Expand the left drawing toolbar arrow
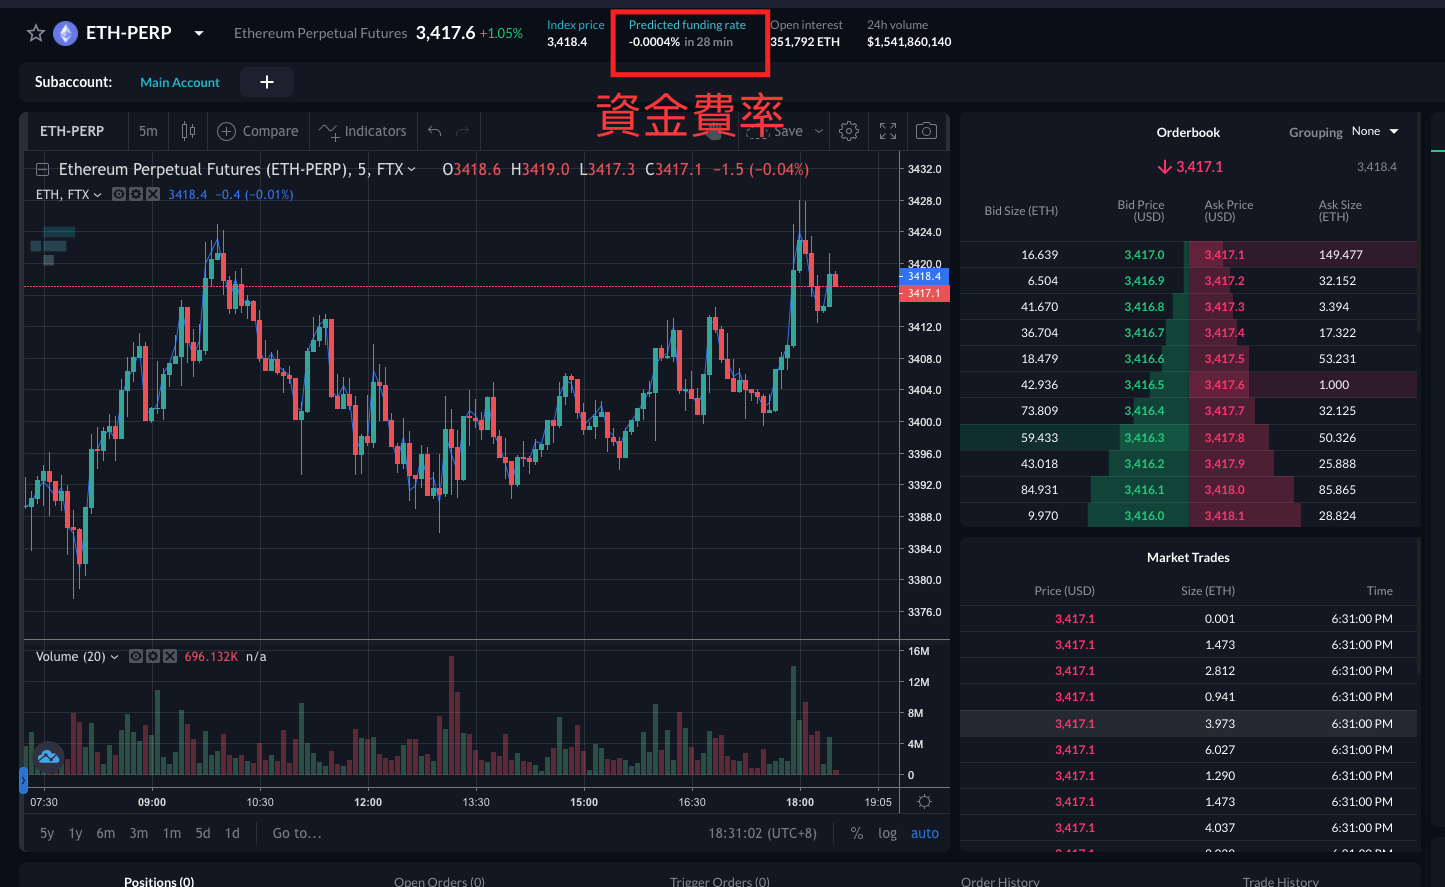1445x887 pixels. [x=23, y=780]
